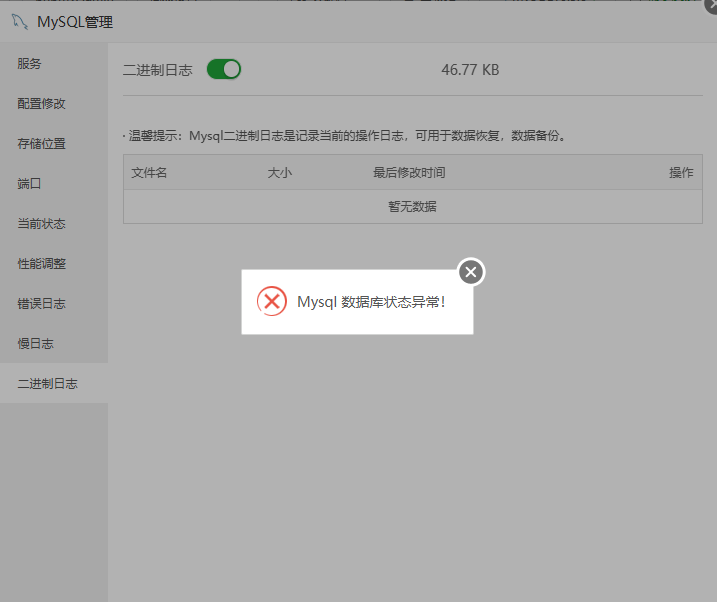This screenshot has height=602, width=717.
Task: Open the 配置修改 tab
Action: 54,104
